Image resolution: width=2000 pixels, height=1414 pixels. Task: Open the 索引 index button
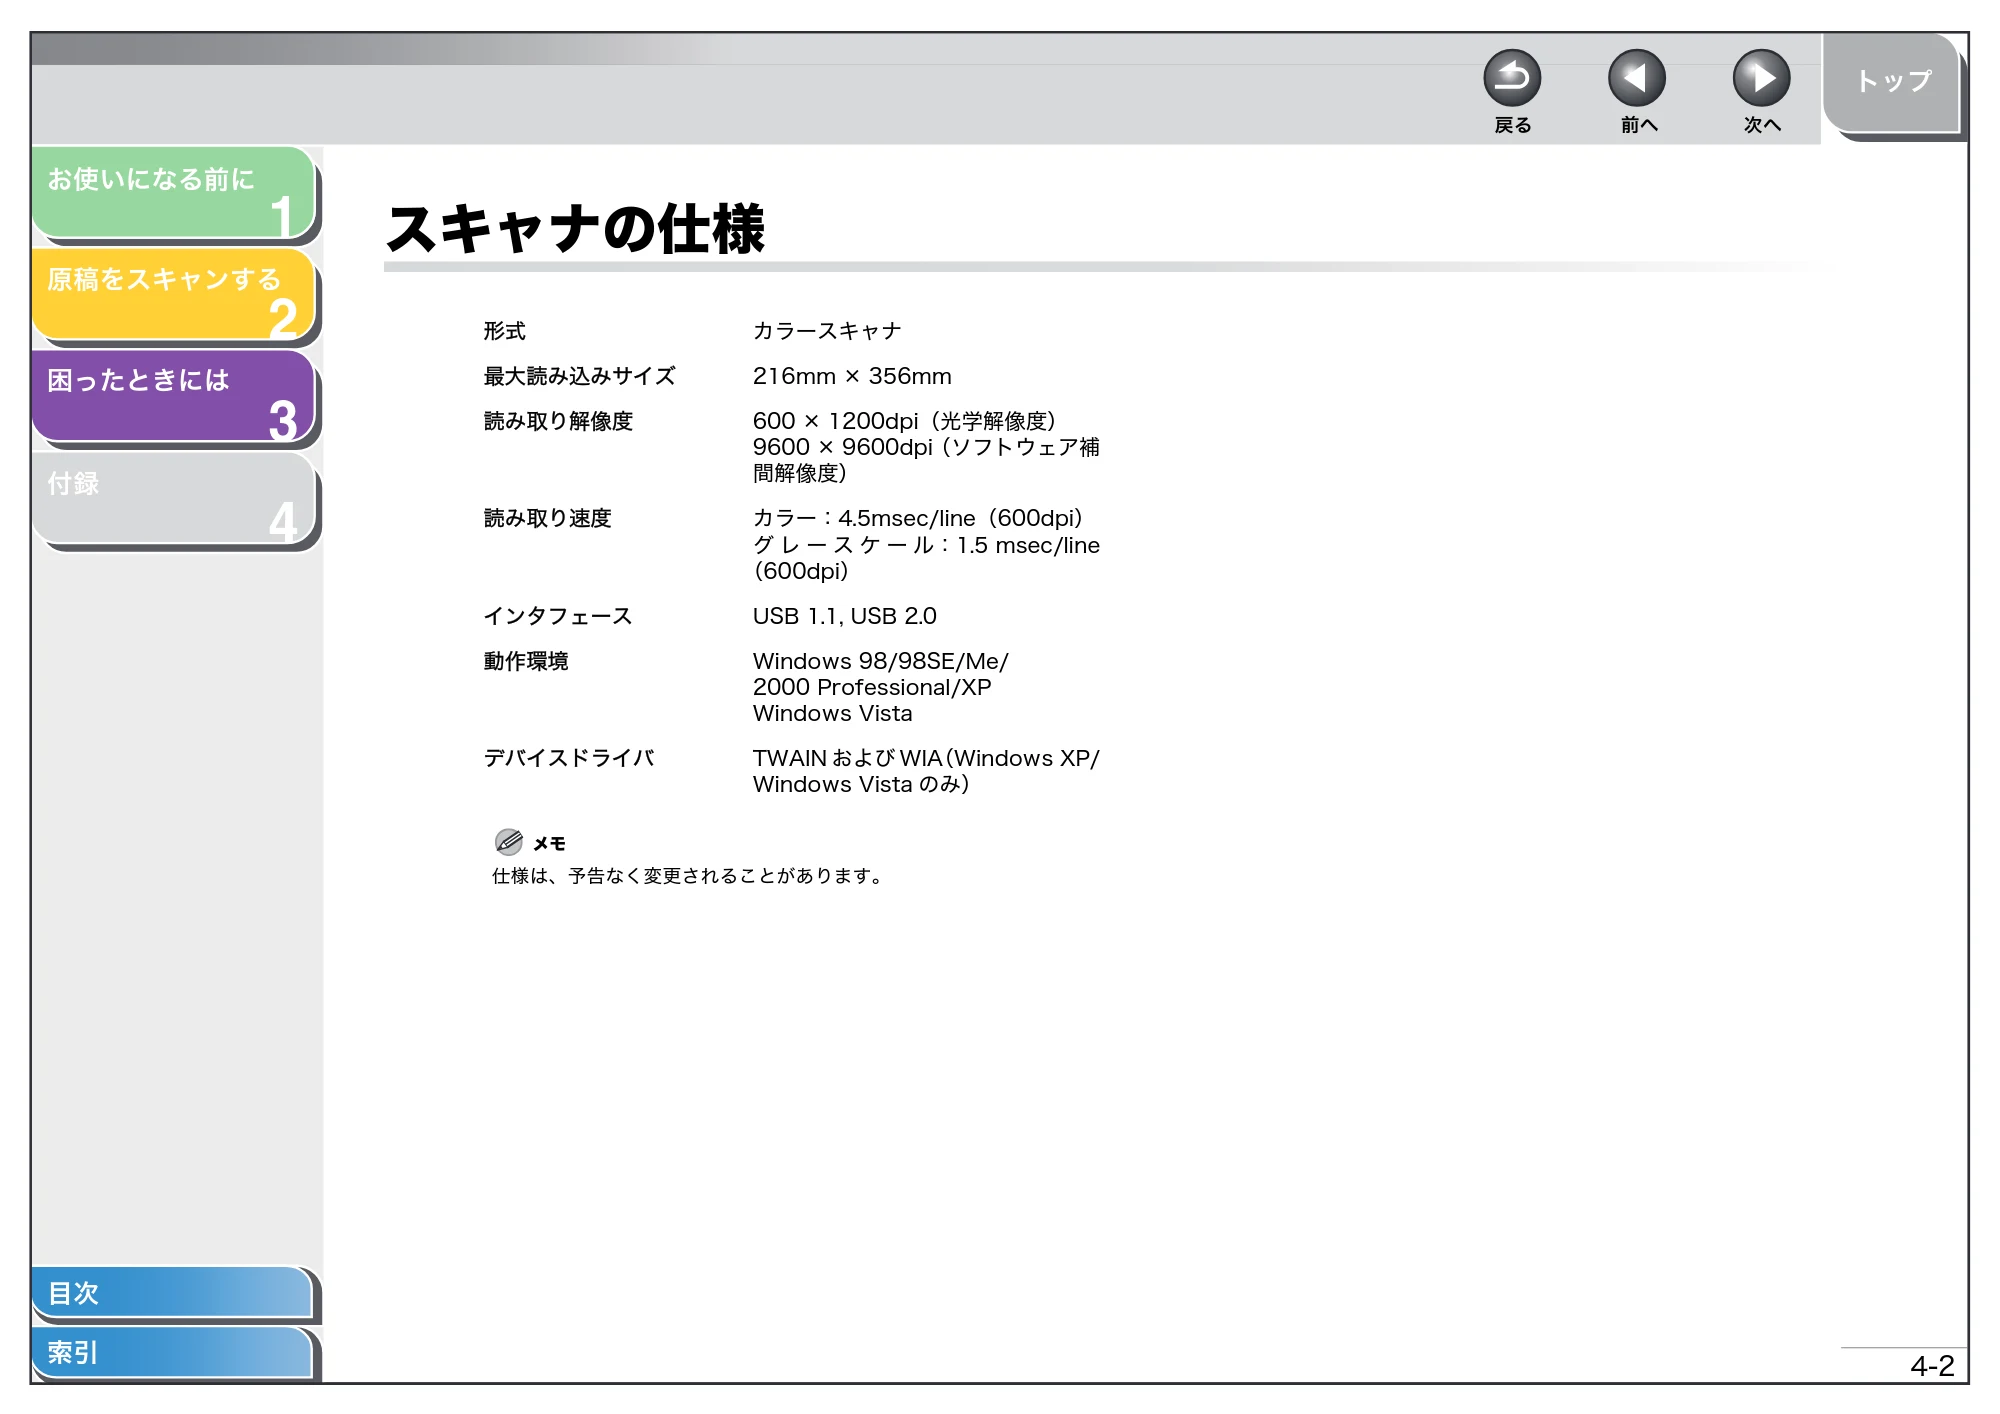(x=172, y=1352)
